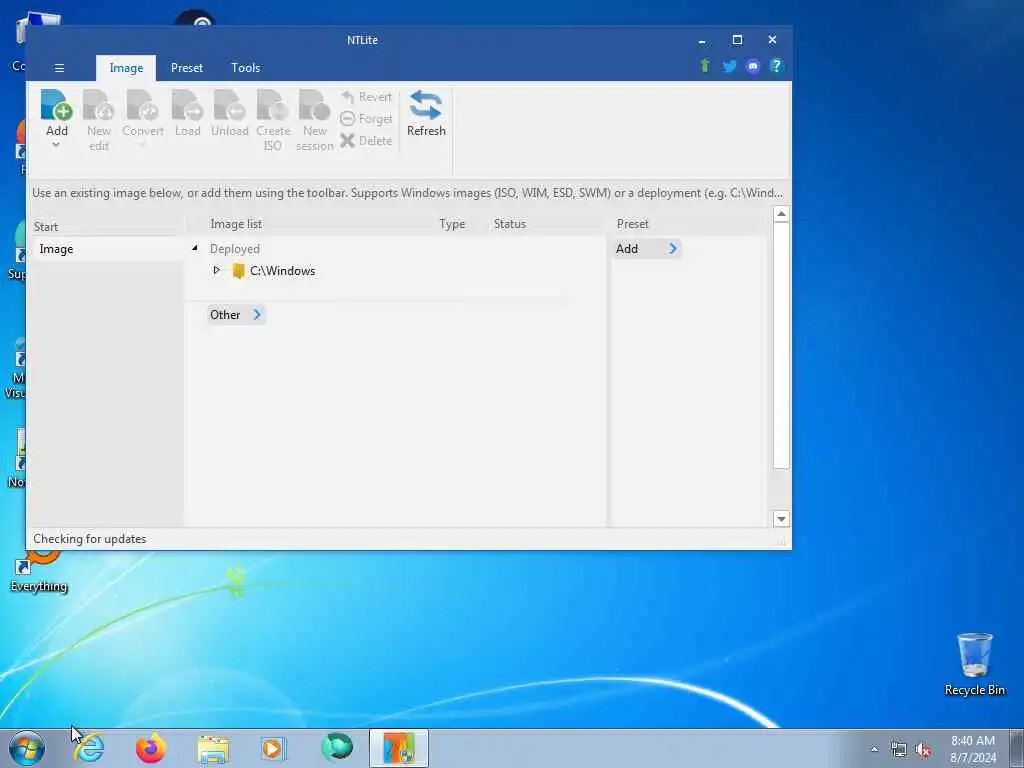
Task: Click the NTLite taskbar button
Action: coord(399,748)
